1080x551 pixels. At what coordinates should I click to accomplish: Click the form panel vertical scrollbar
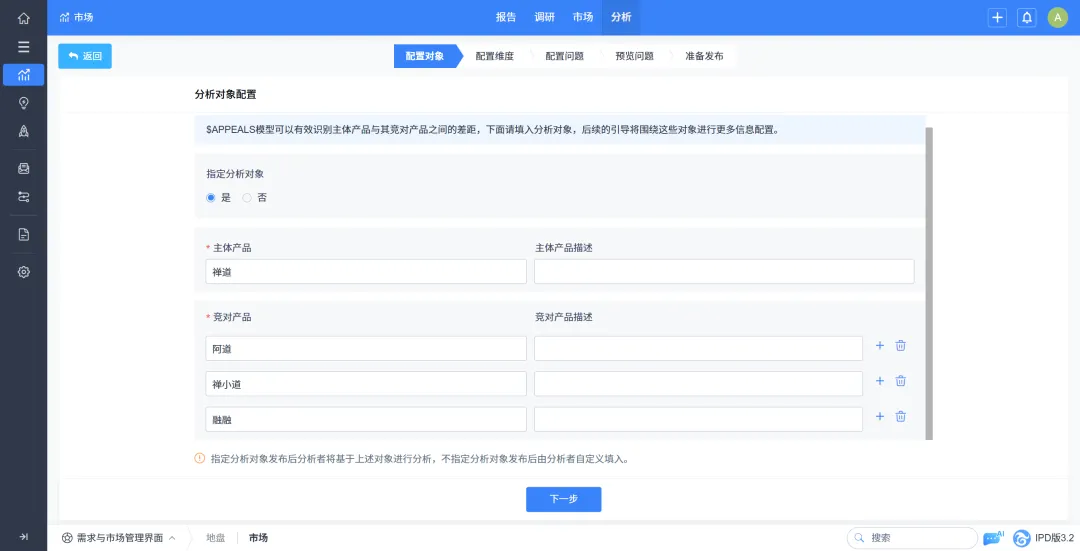click(929, 283)
